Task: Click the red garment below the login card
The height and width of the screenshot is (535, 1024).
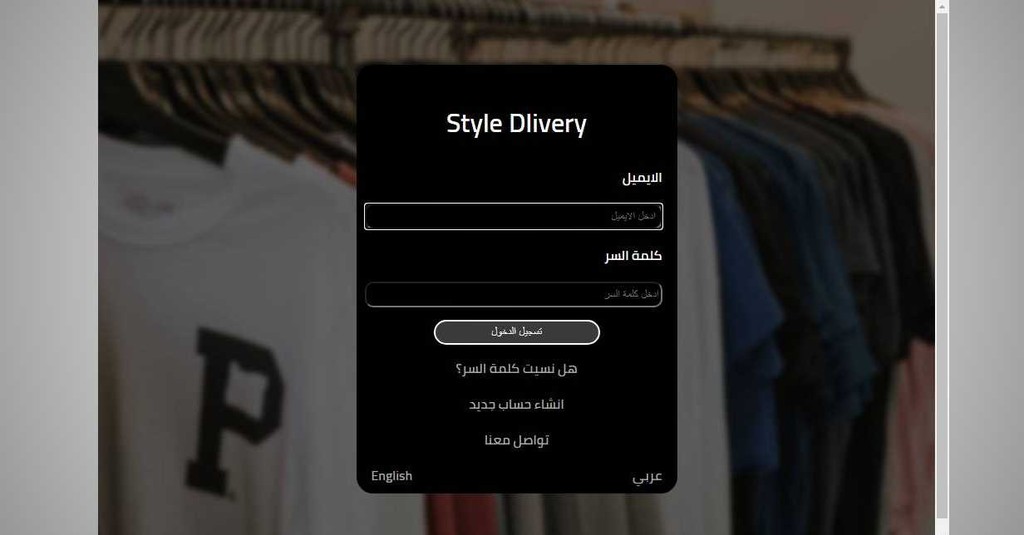Action: [x=451, y=514]
